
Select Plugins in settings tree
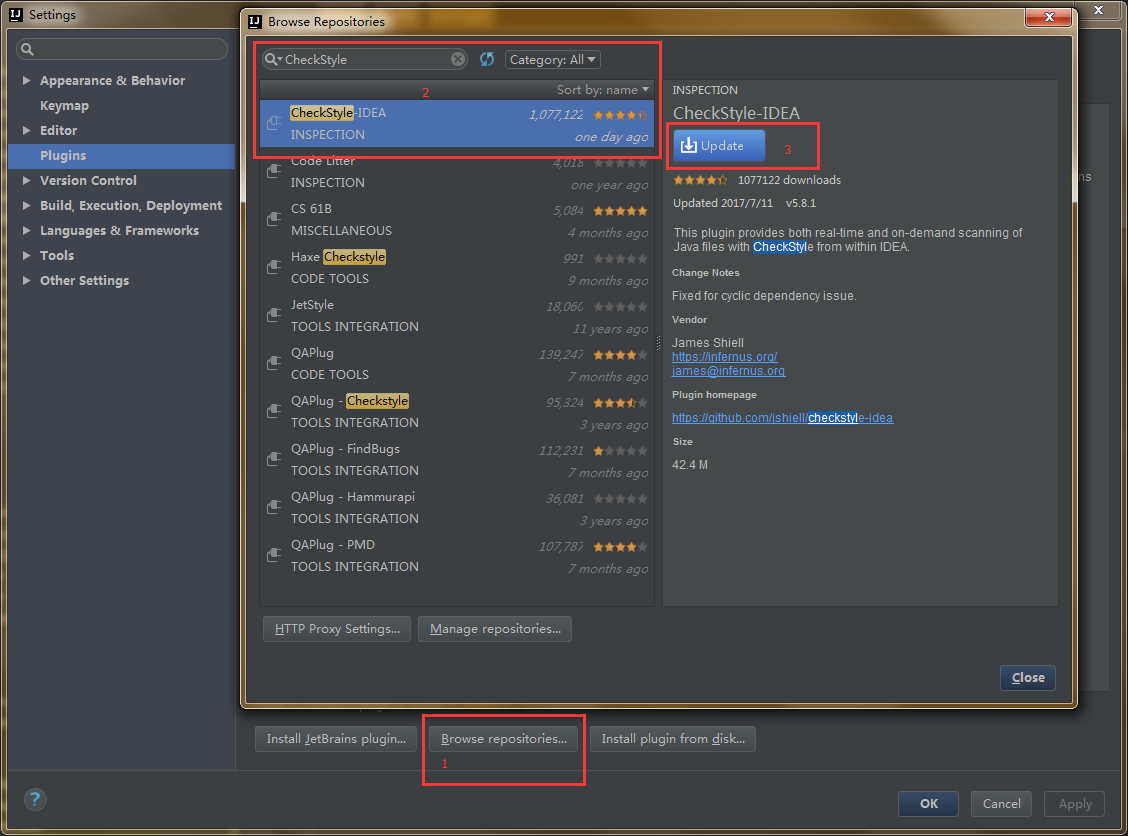pyautogui.click(x=122, y=155)
